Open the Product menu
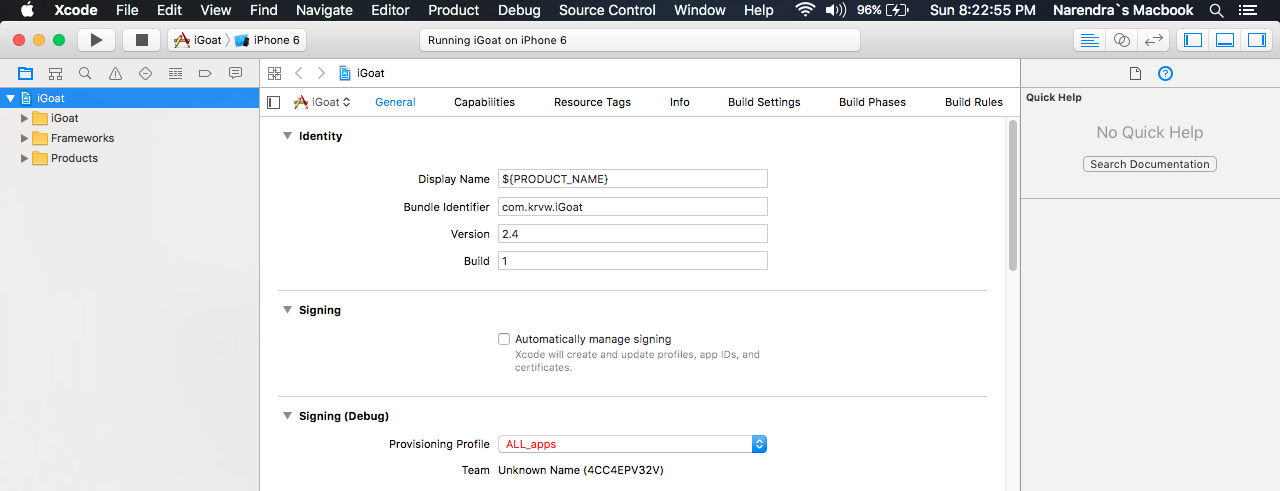 454,10
